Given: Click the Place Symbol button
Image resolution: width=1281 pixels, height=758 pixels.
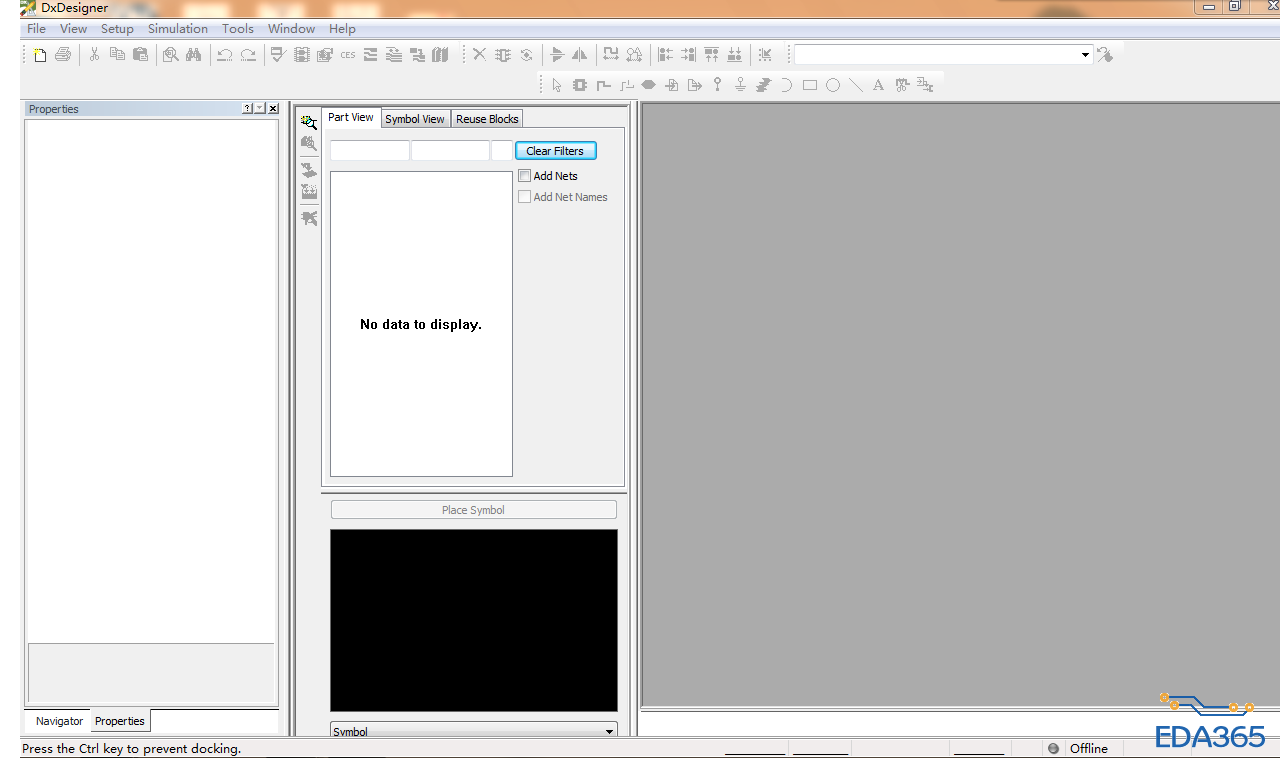Looking at the screenshot, I should click(x=473, y=510).
